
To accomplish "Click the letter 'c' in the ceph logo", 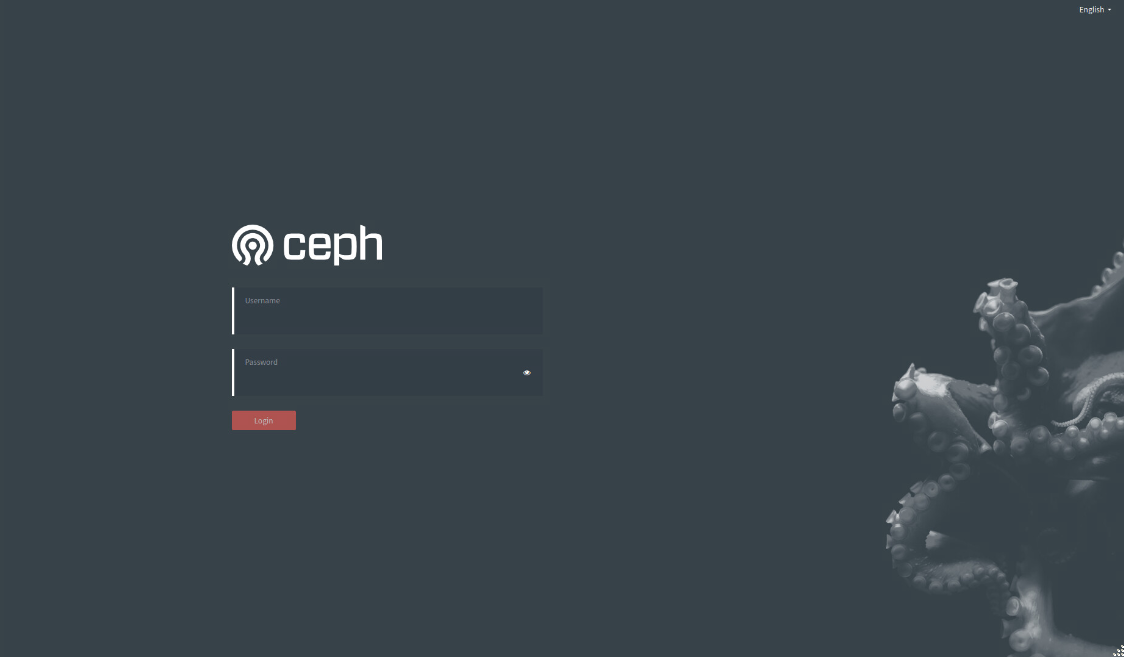I will pos(295,249).
